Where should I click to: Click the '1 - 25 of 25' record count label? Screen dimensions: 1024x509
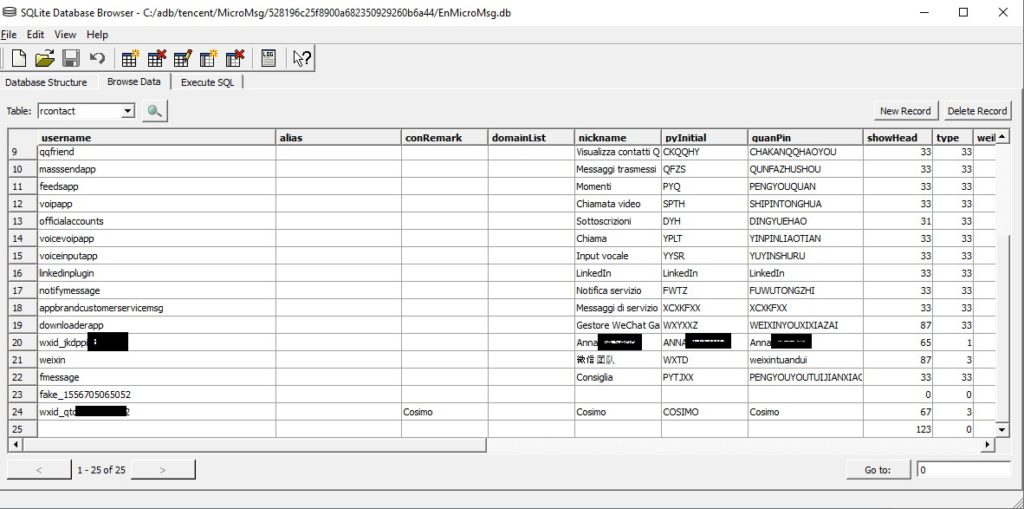(x=101, y=470)
